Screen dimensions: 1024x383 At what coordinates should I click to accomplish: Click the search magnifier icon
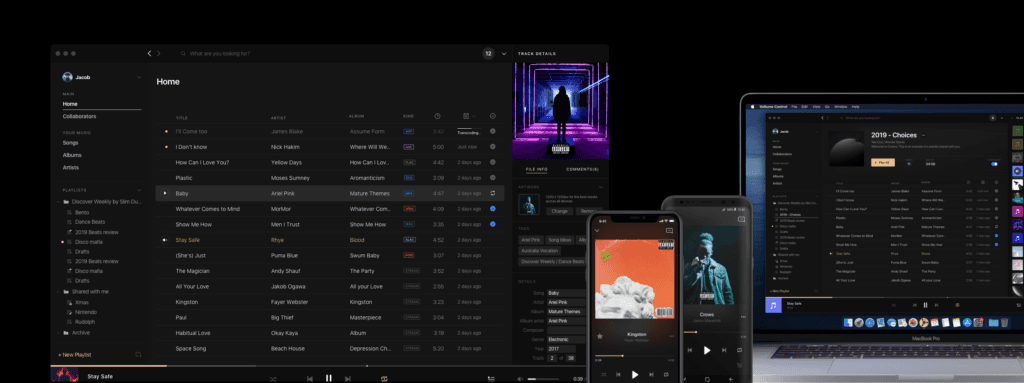coord(184,54)
